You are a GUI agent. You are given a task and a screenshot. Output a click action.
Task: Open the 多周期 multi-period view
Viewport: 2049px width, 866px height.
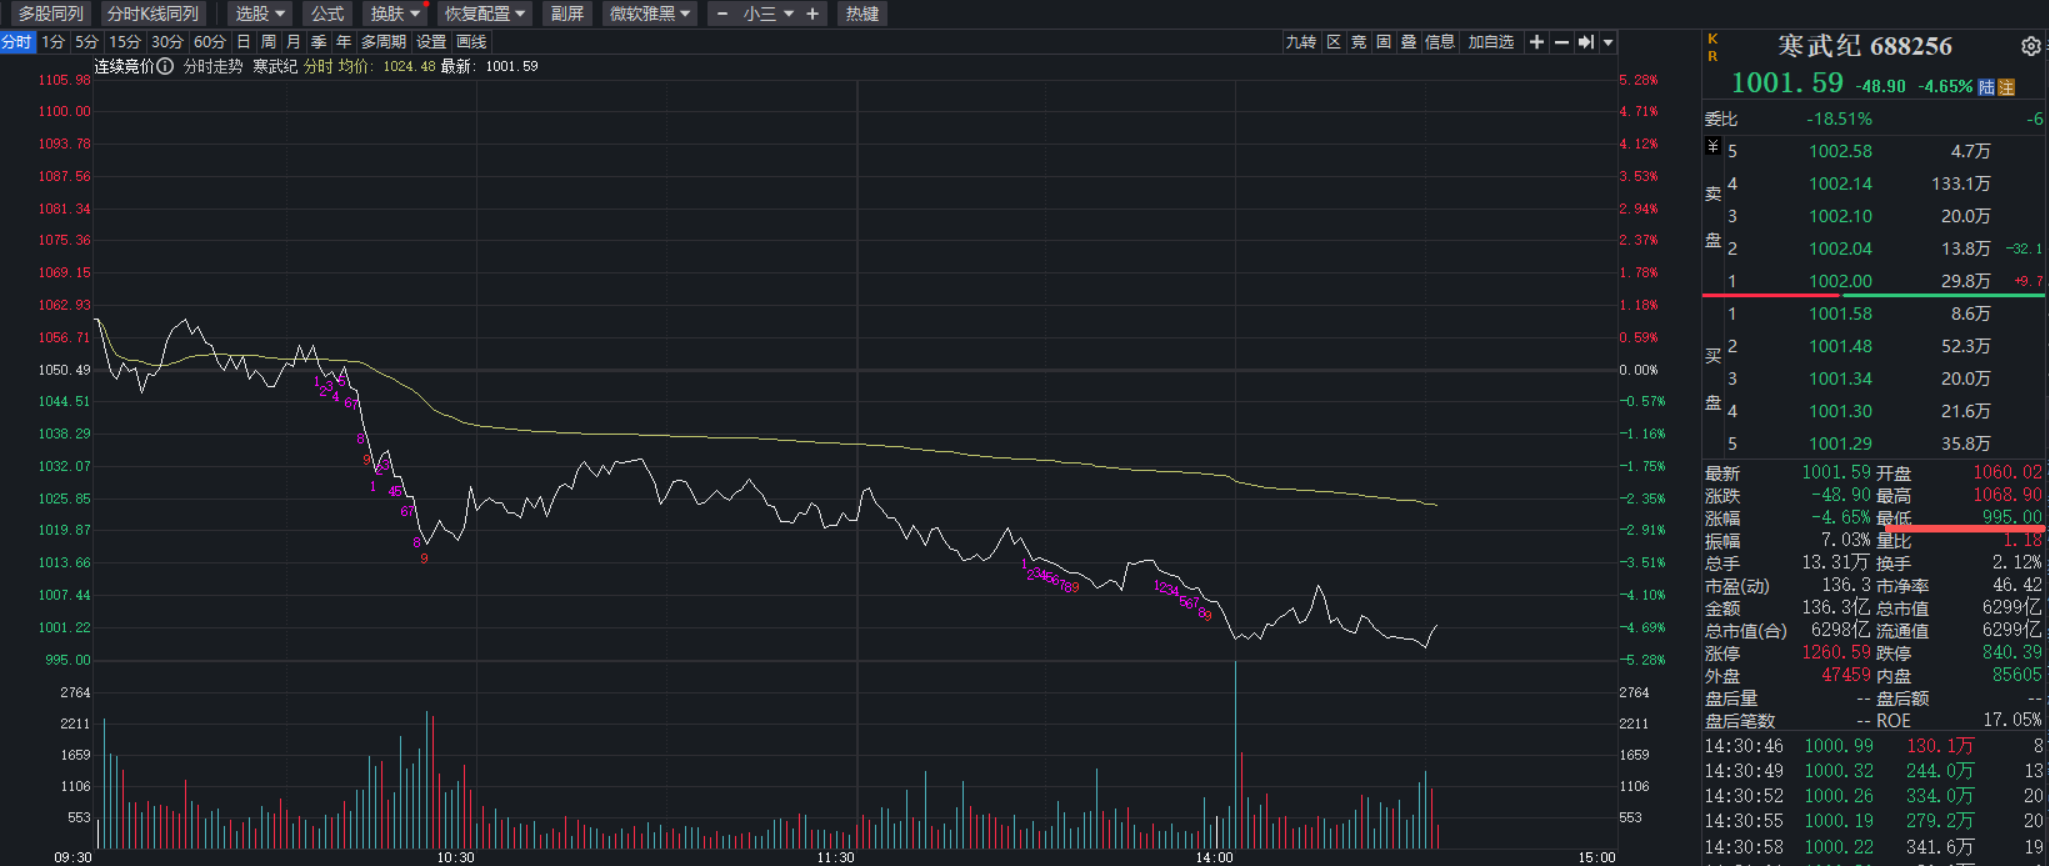[383, 42]
